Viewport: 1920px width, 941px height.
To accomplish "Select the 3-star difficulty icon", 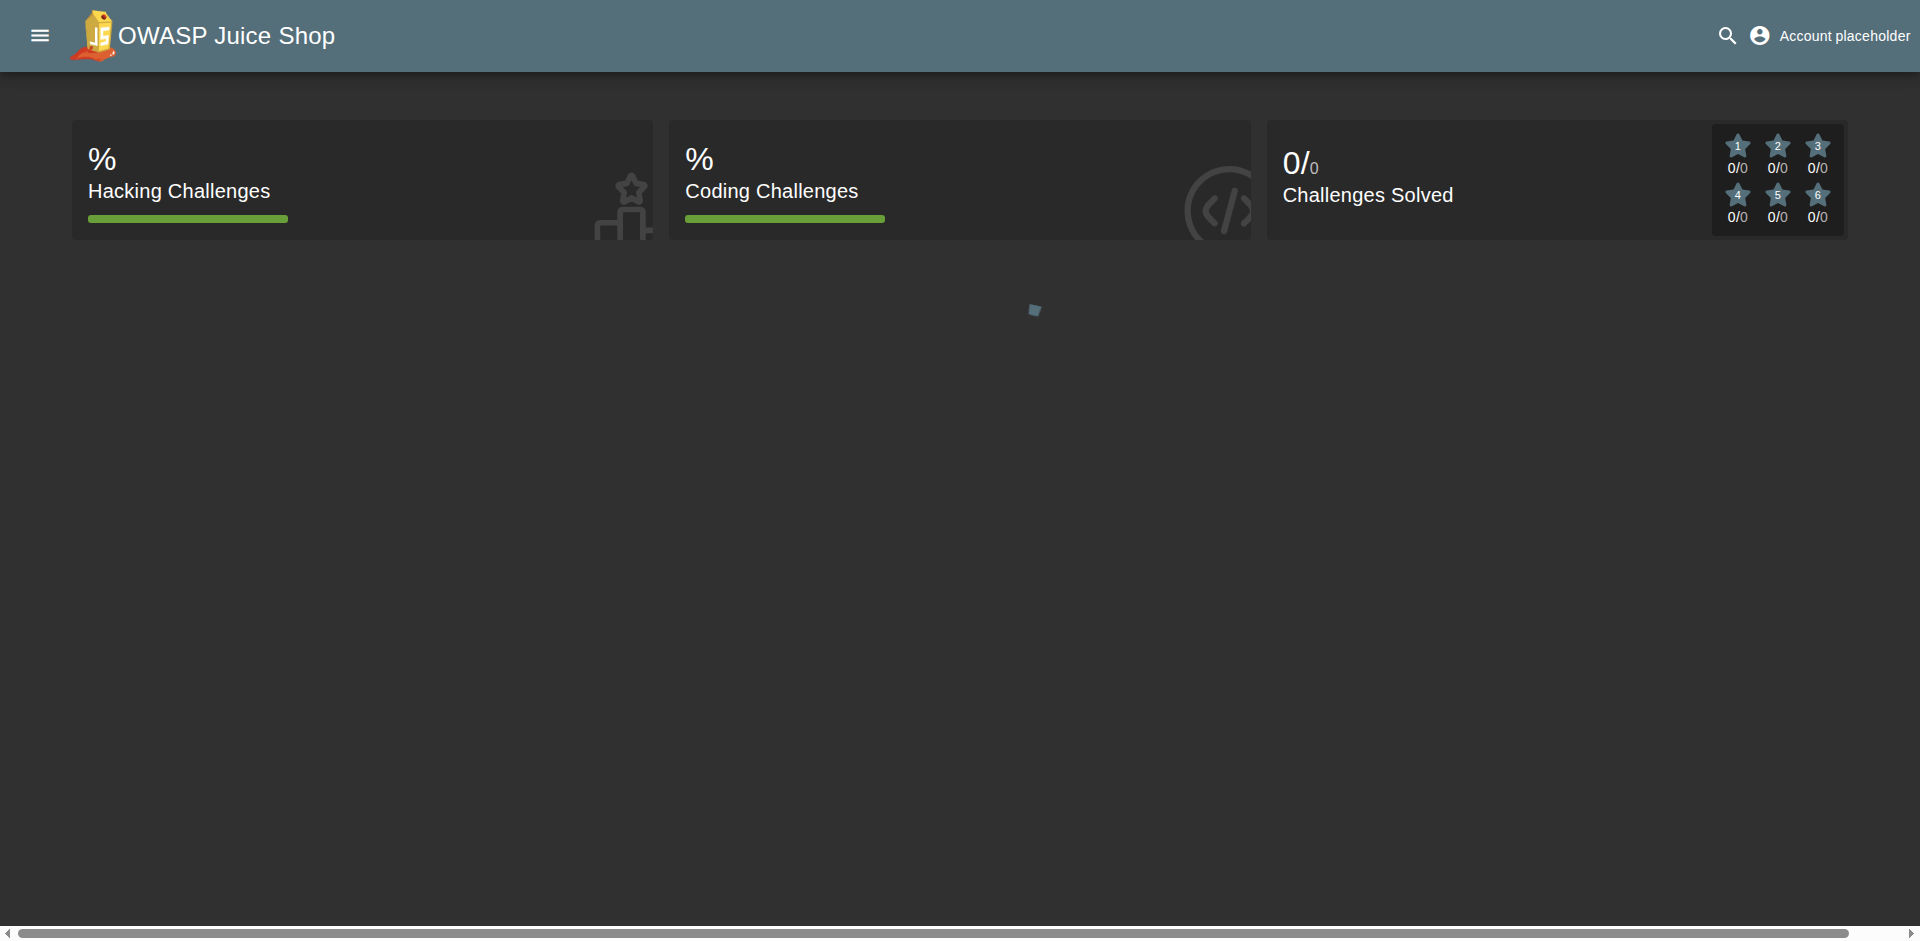I will (x=1818, y=147).
